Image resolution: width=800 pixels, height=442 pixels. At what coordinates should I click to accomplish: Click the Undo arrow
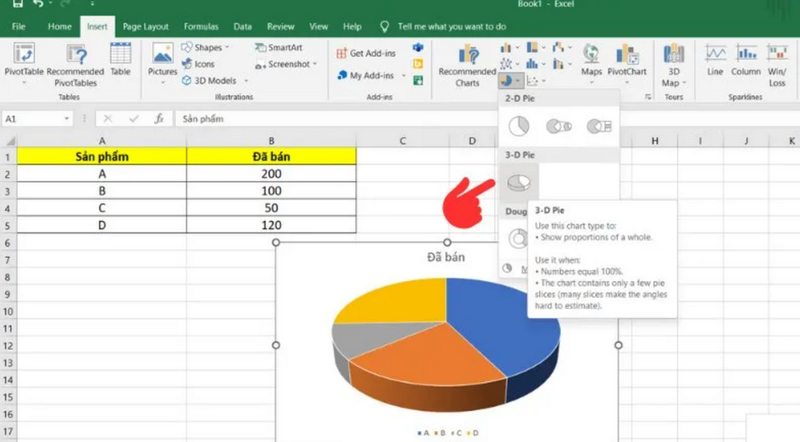(x=38, y=4)
